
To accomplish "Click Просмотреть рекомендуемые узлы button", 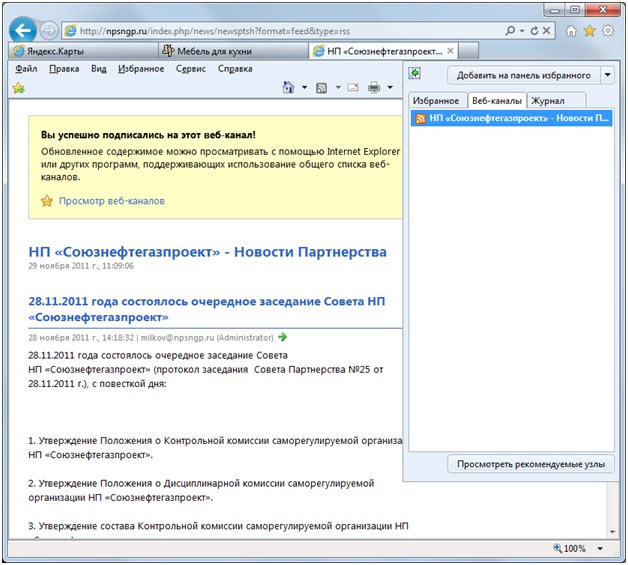I will click(x=531, y=464).
